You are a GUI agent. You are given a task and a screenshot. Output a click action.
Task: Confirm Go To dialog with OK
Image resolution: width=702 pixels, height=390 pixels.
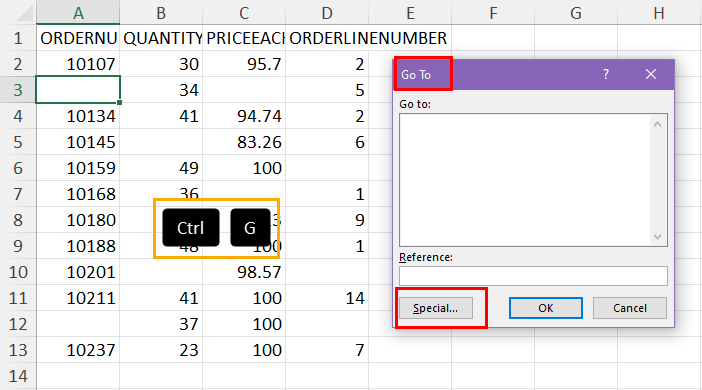[546, 308]
